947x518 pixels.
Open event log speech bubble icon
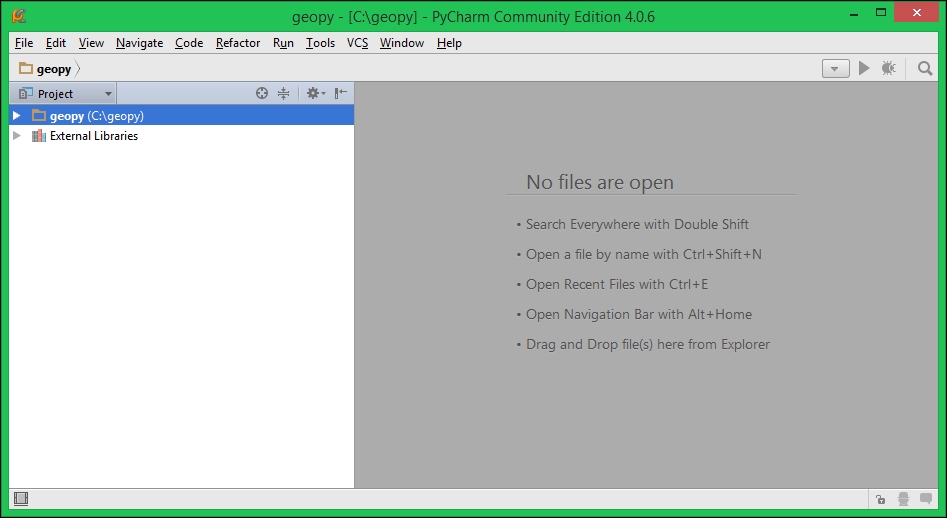[x=925, y=499]
